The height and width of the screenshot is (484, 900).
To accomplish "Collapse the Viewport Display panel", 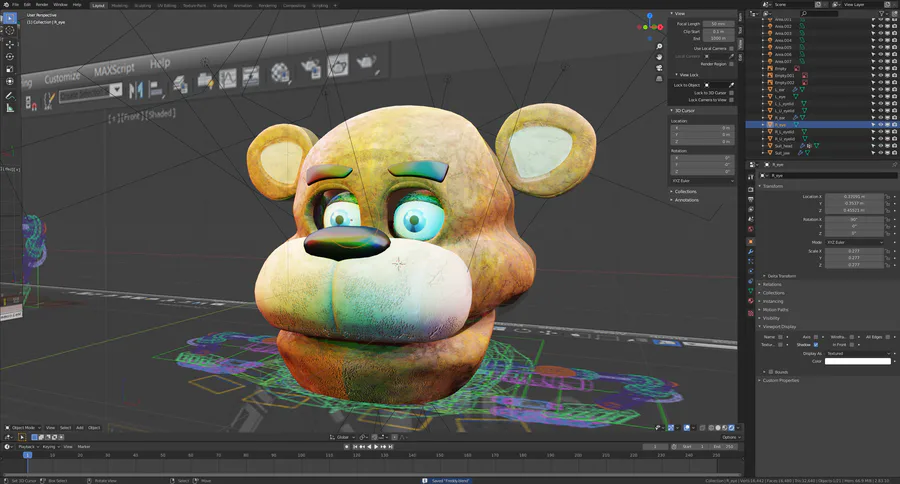I will point(779,327).
